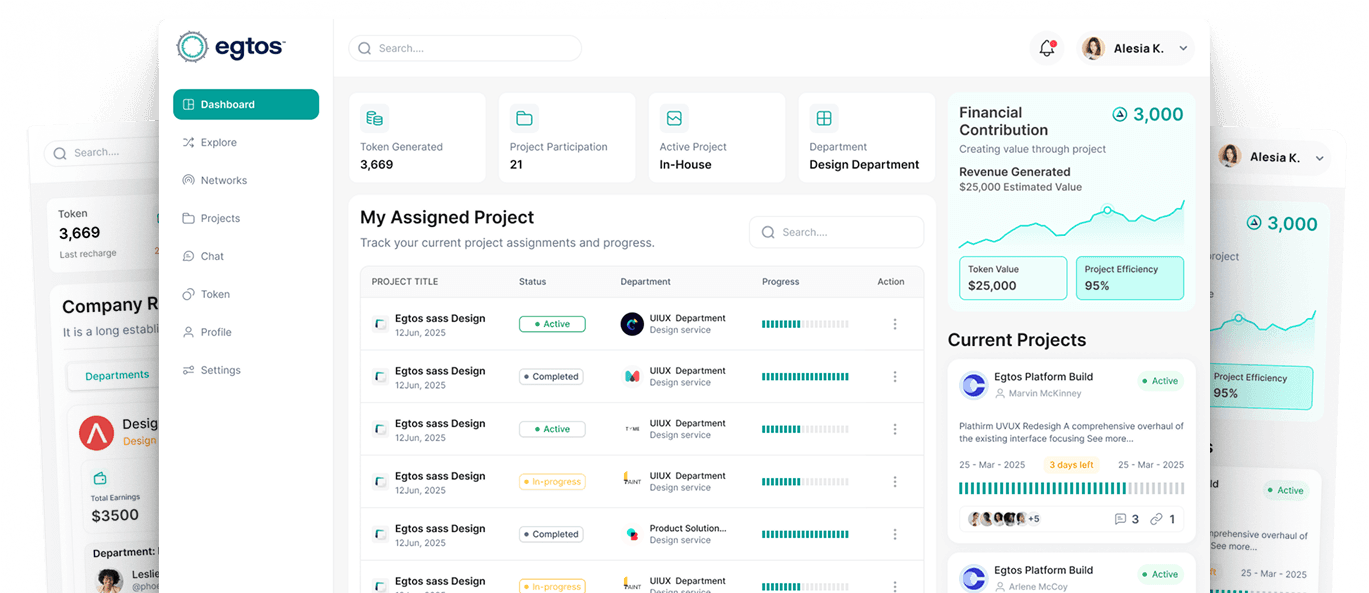Open three-dot action menu for first project row

pyautogui.click(x=895, y=324)
